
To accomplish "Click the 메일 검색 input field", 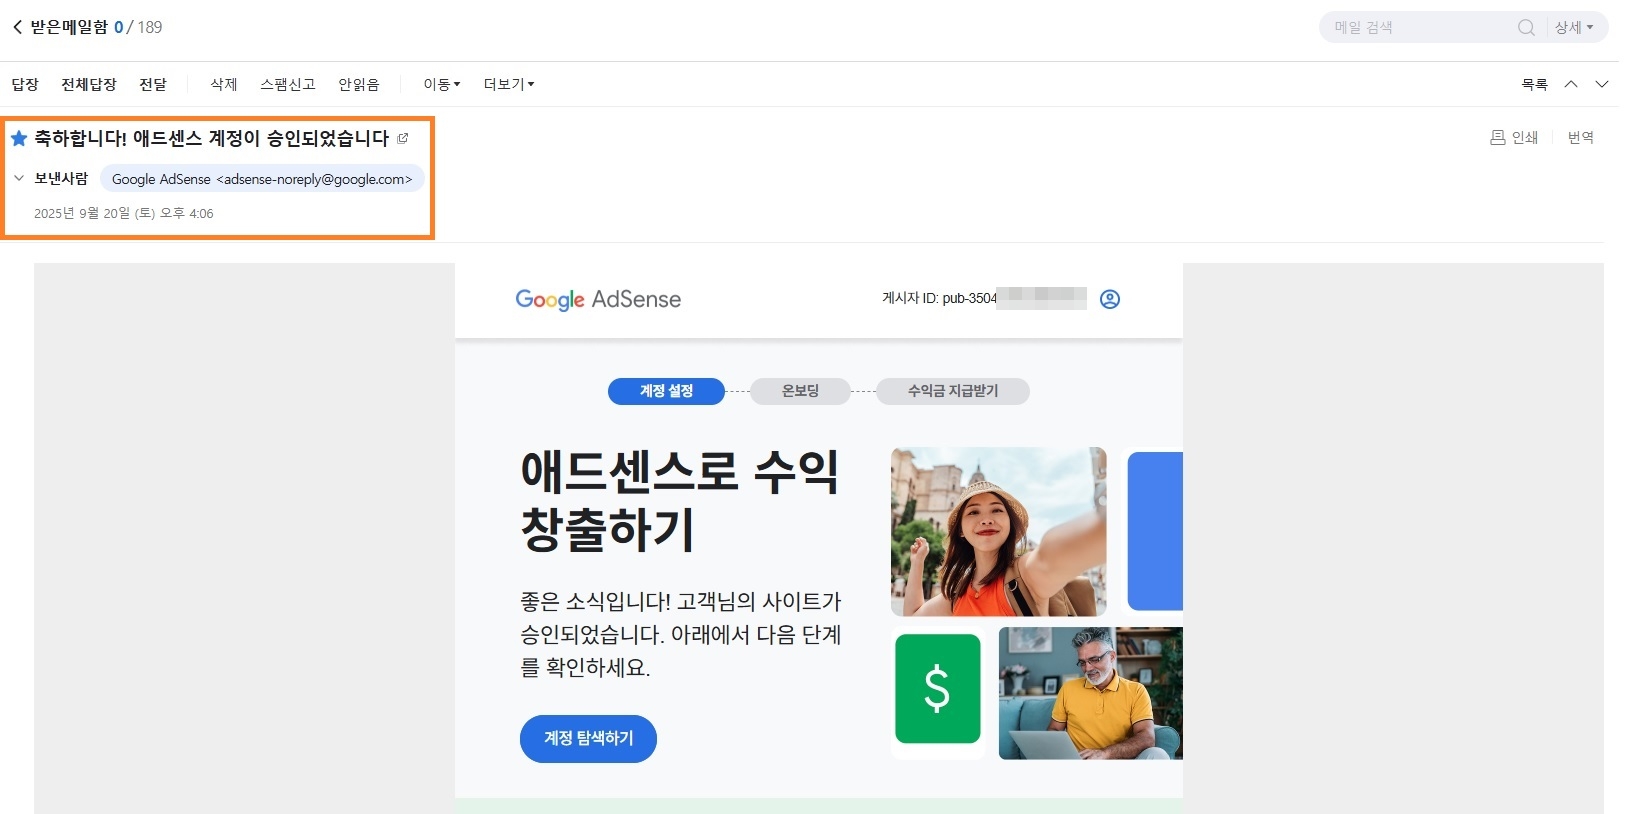I will (x=1420, y=27).
